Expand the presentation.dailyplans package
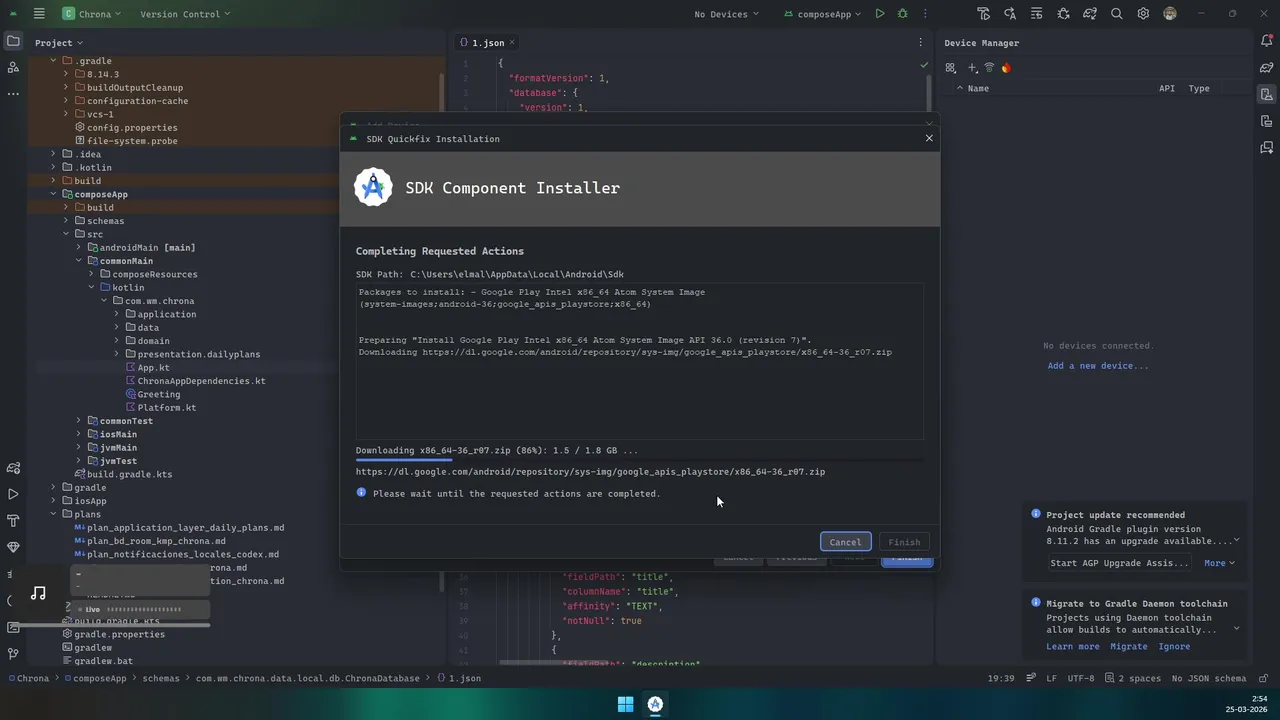The image size is (1280, 720). point(117,354)
